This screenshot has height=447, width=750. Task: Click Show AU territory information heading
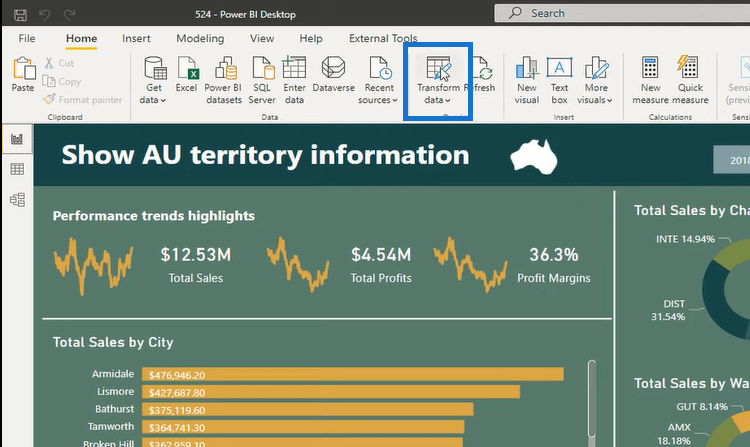tap(265, 155)
